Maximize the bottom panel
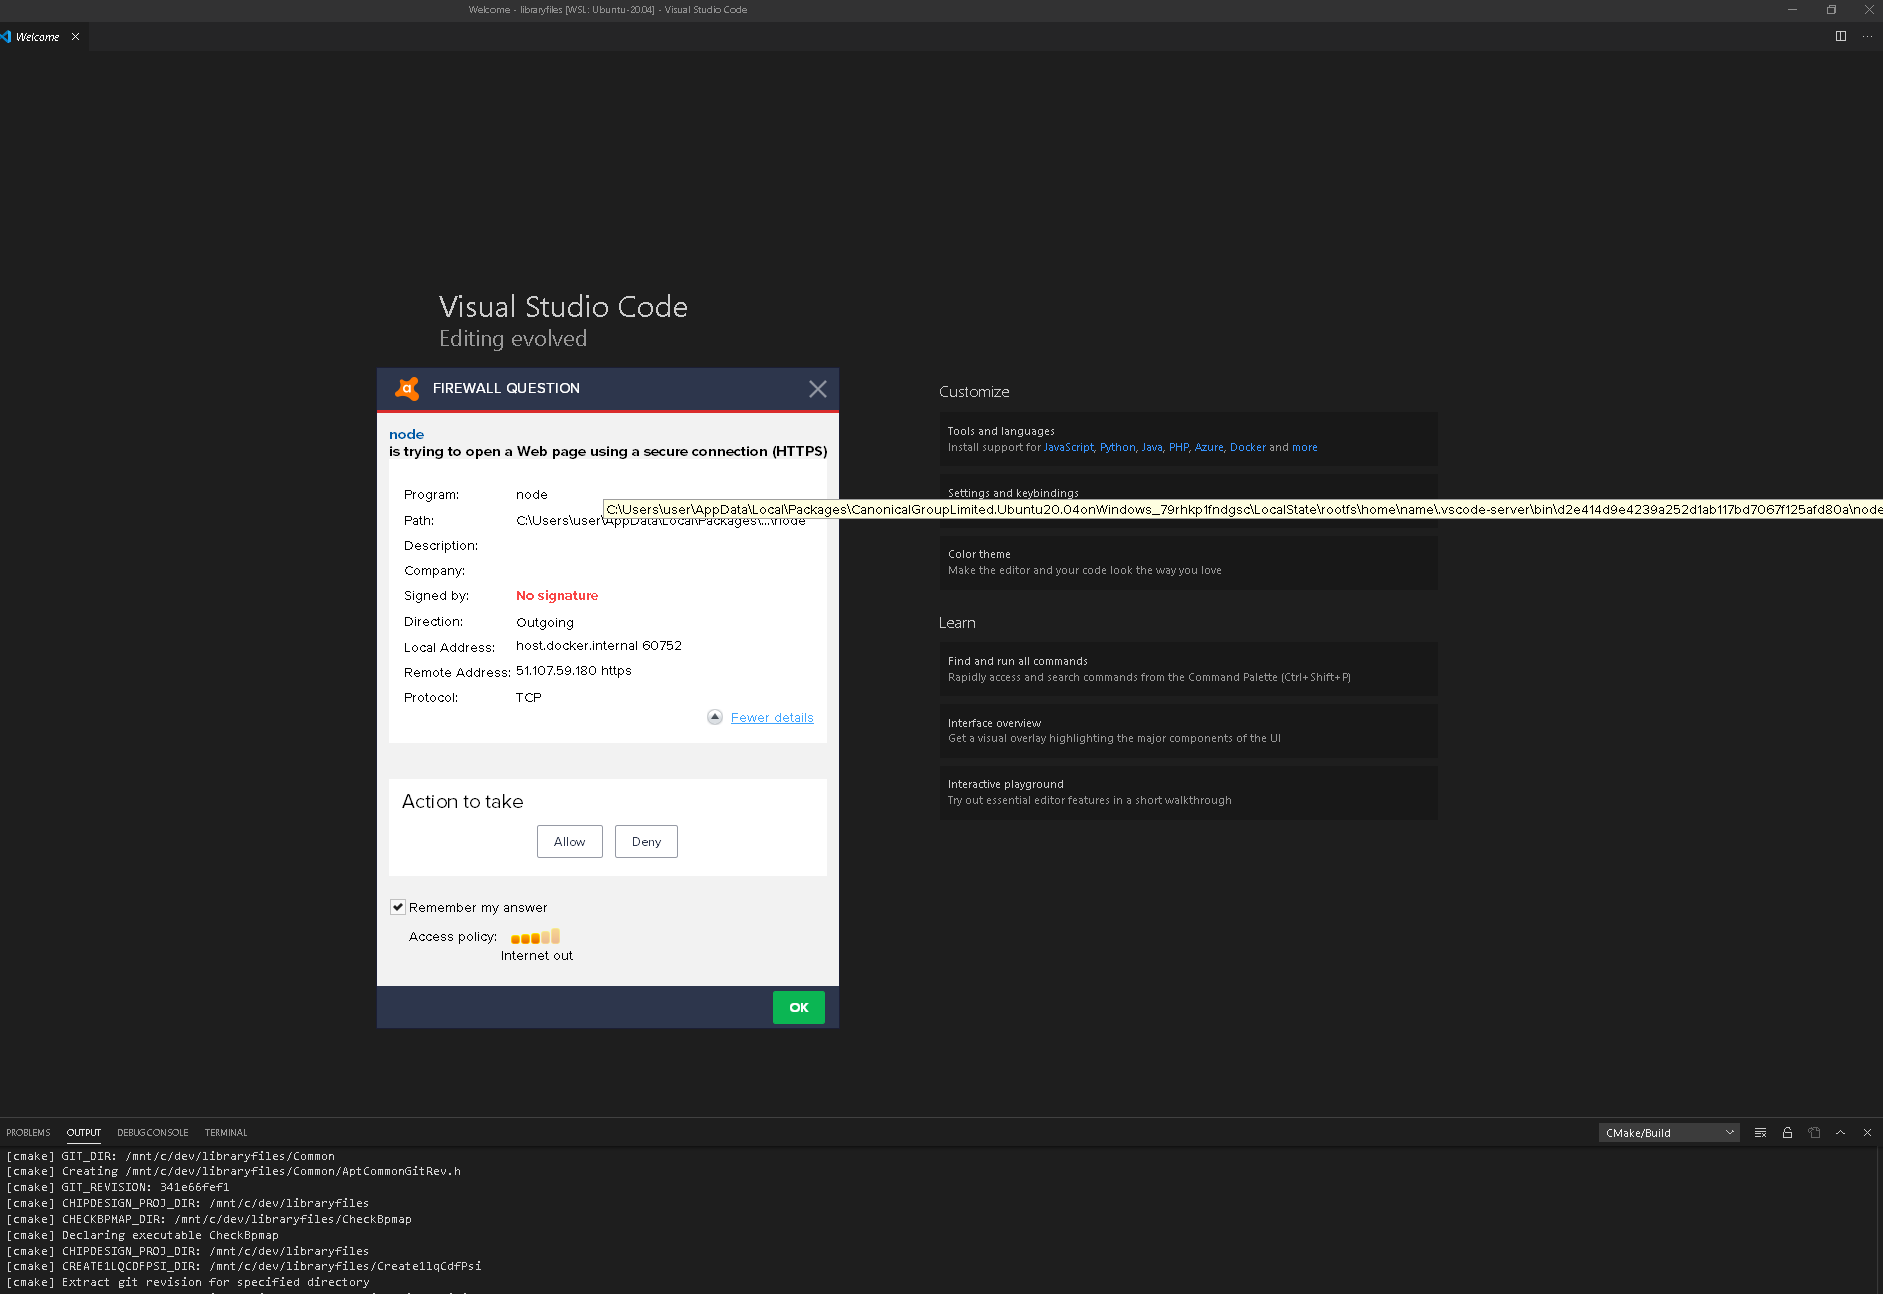1883x1294 pixels. pyautogui.click(x=1841, y=1132)
